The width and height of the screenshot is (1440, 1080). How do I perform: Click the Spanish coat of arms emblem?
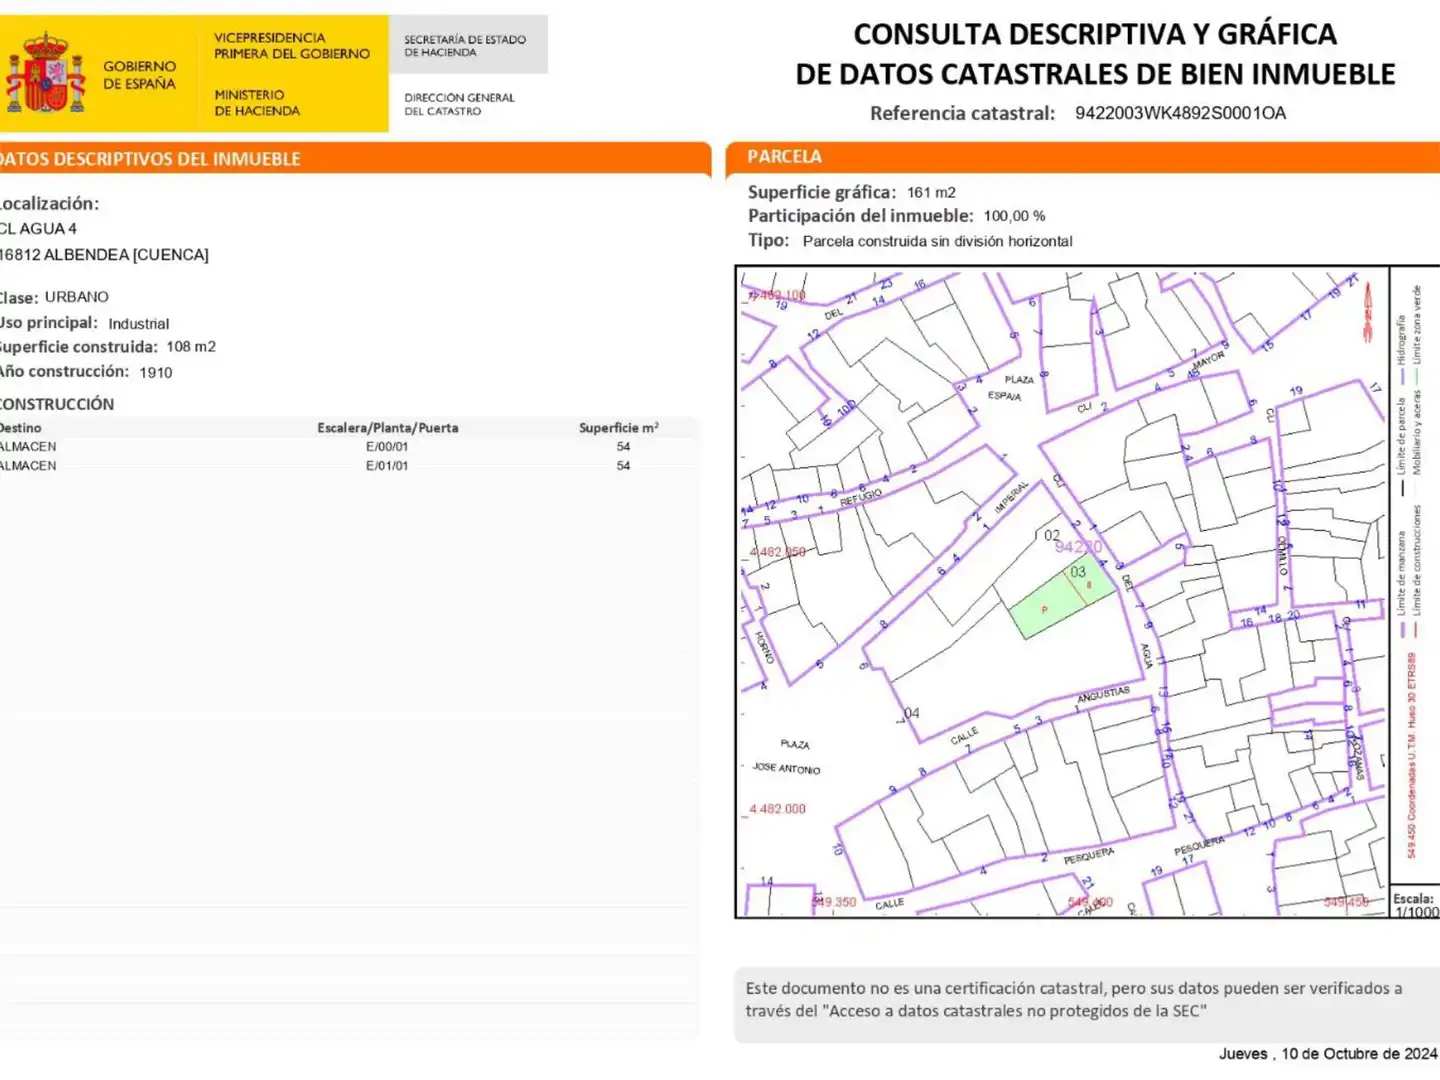pos(45,73)
